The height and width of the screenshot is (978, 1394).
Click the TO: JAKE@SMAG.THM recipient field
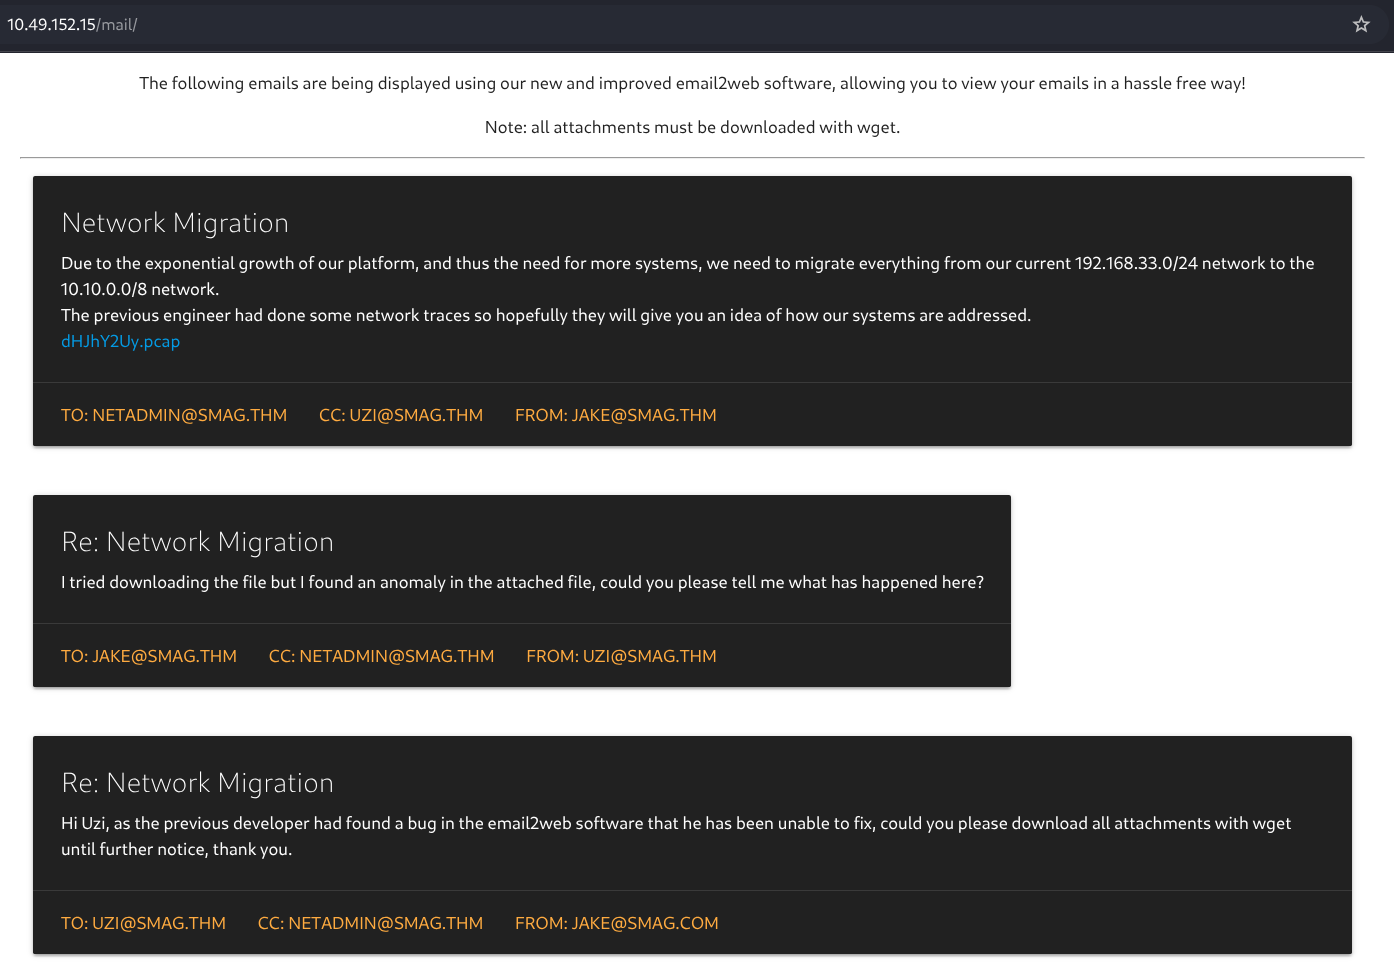(x=149, y=656)
